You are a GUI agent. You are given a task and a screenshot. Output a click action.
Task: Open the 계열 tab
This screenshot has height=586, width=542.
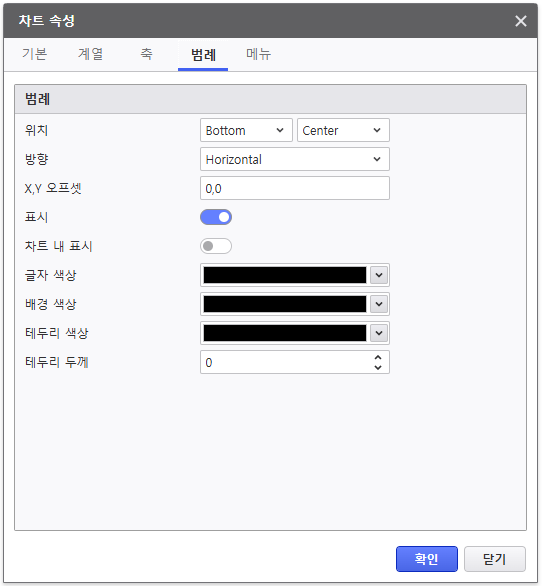pyautogui.click(x=90, y=54)
